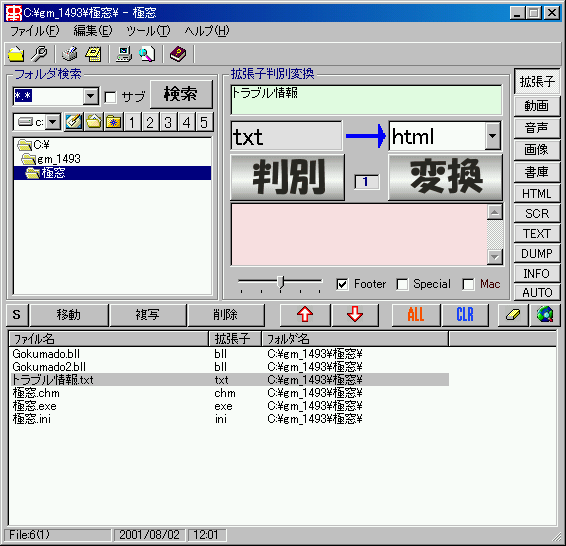Click the large 判別 button
Image resolution: width=566 pixels, height=546 pixels.
(287, 177)
